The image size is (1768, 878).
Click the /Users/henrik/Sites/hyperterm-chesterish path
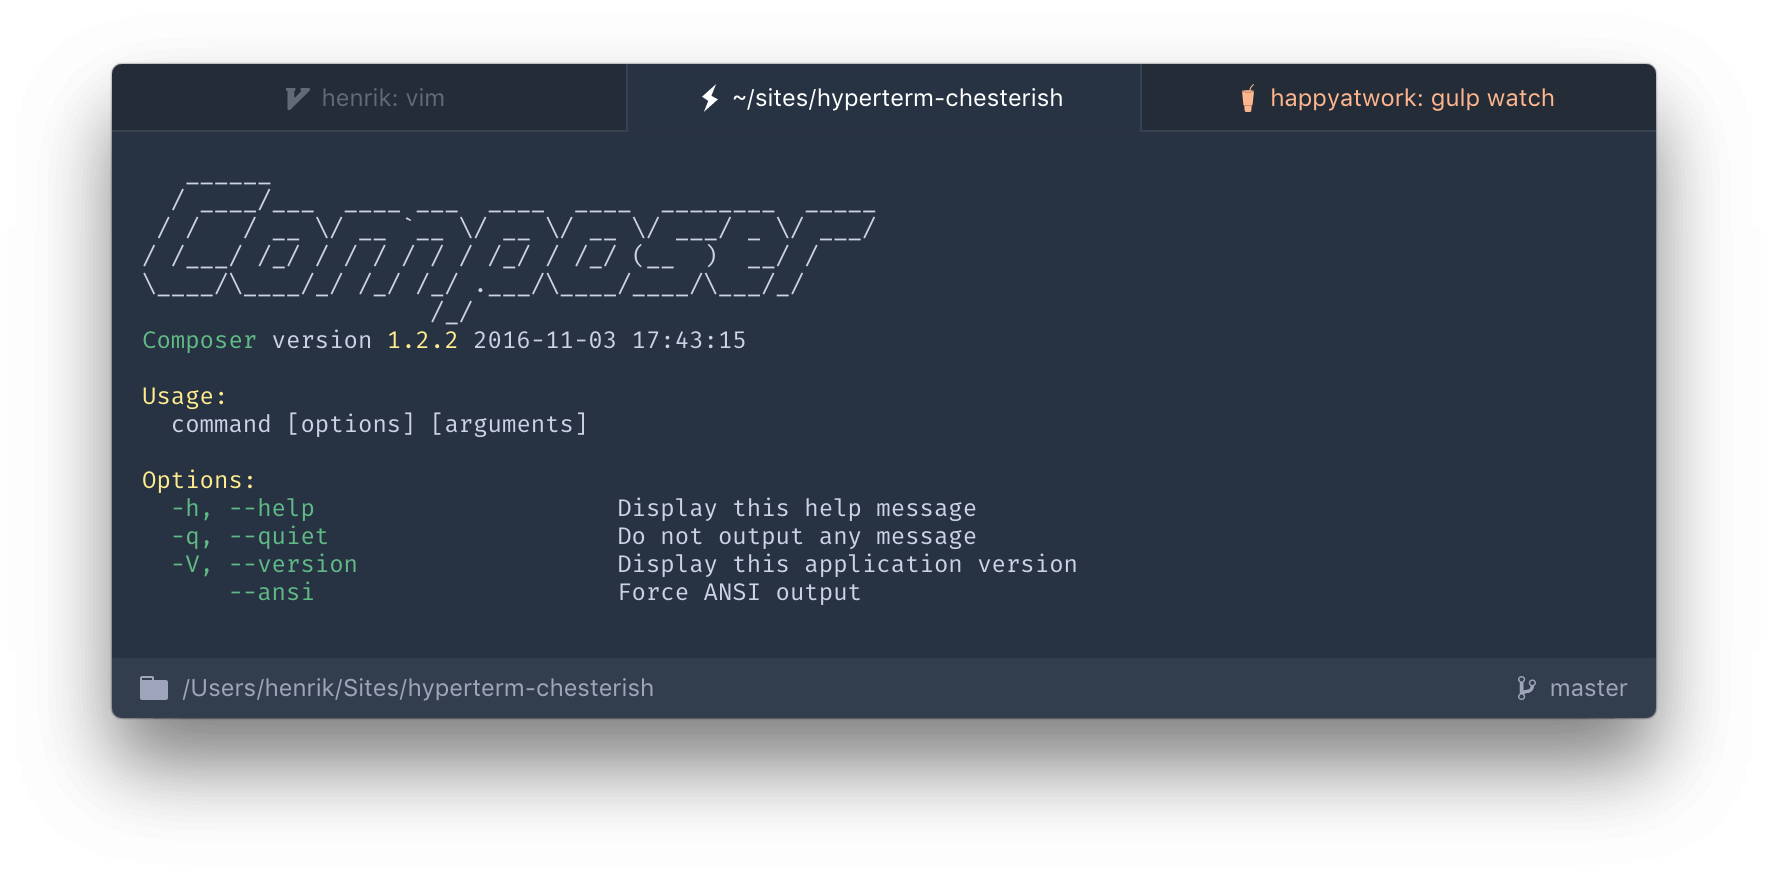tap(418, 688)
